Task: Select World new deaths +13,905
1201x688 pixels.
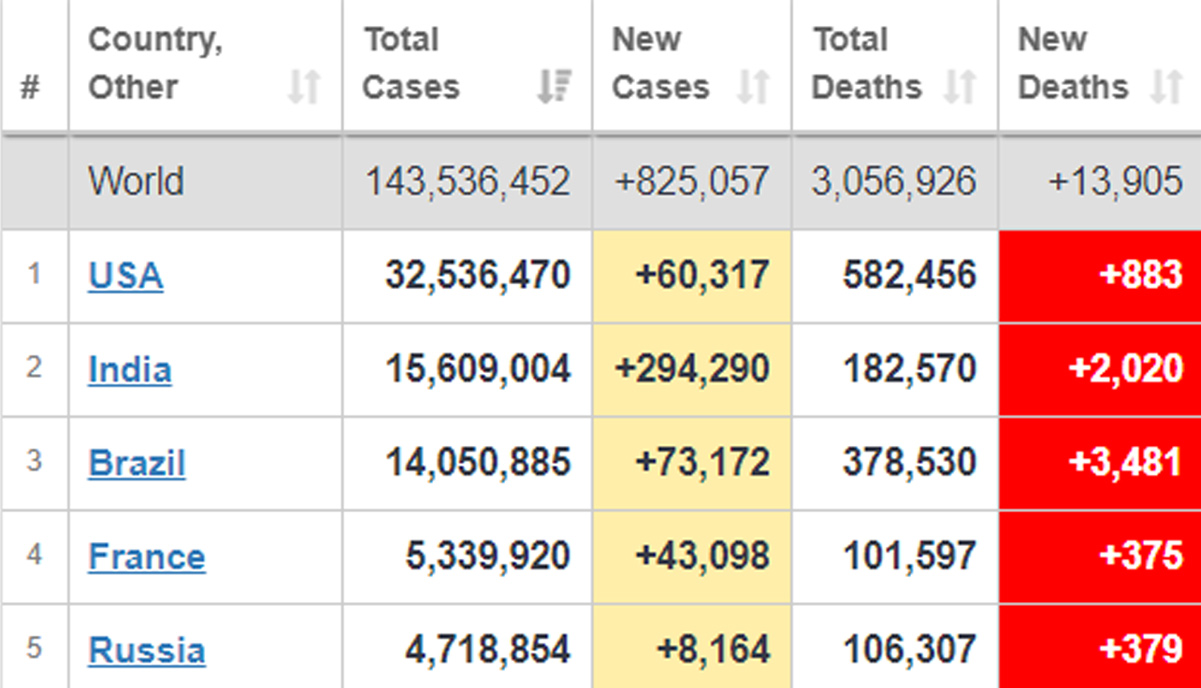Action: pos(1116,182)
